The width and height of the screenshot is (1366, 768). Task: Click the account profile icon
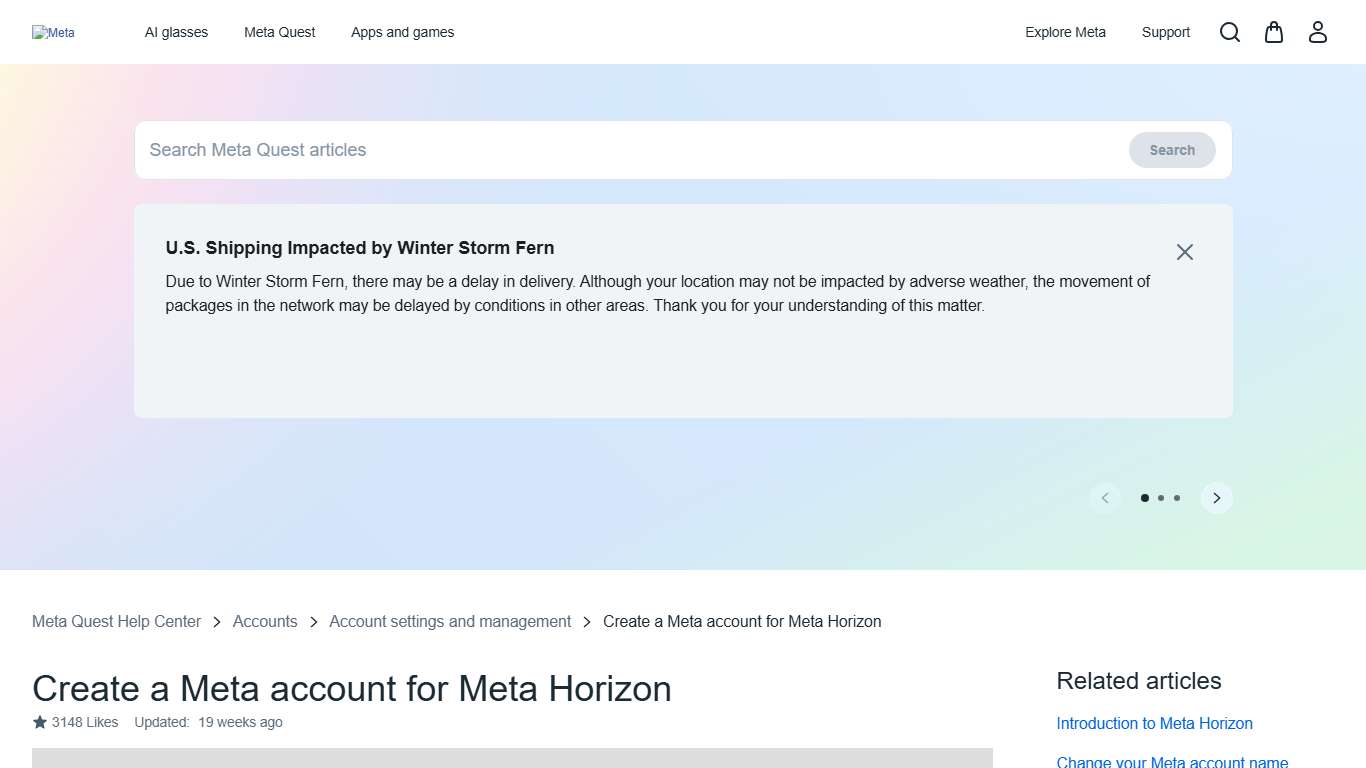pos(1317,32)
